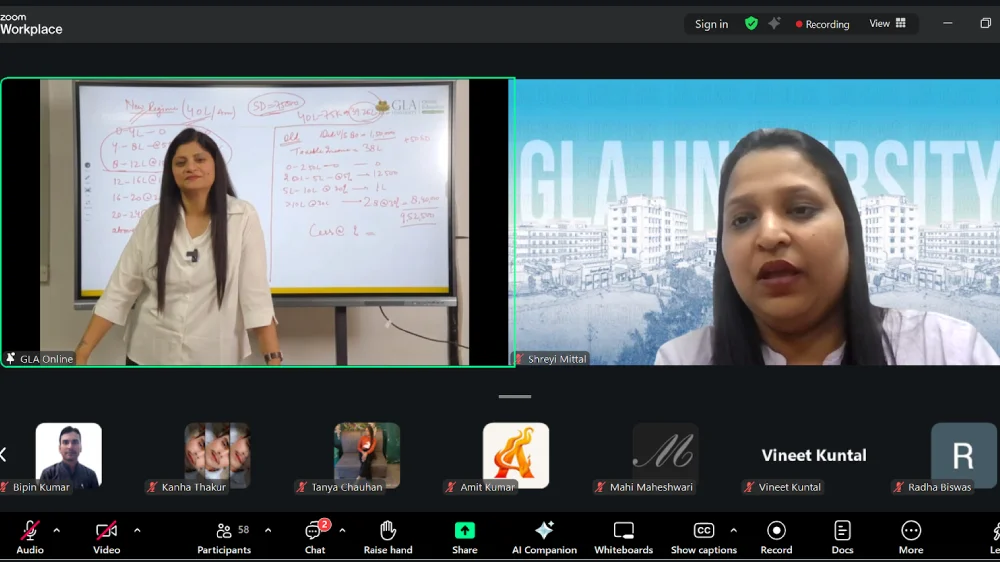Turn on camera with Video button

coord(106,536)
